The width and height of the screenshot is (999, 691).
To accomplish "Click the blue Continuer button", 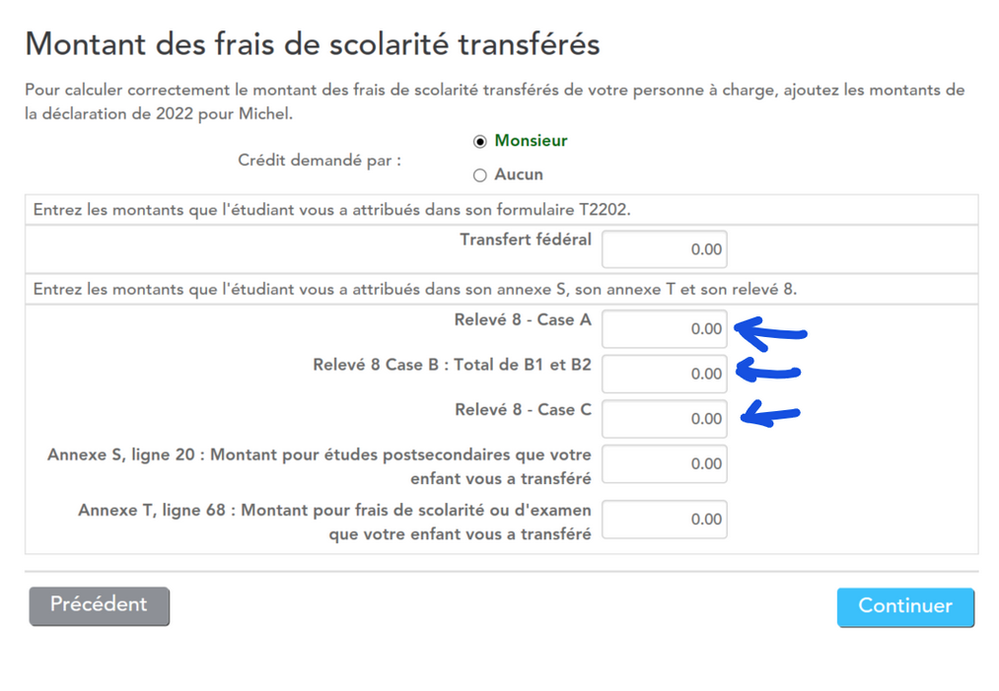I will point(905,607).
